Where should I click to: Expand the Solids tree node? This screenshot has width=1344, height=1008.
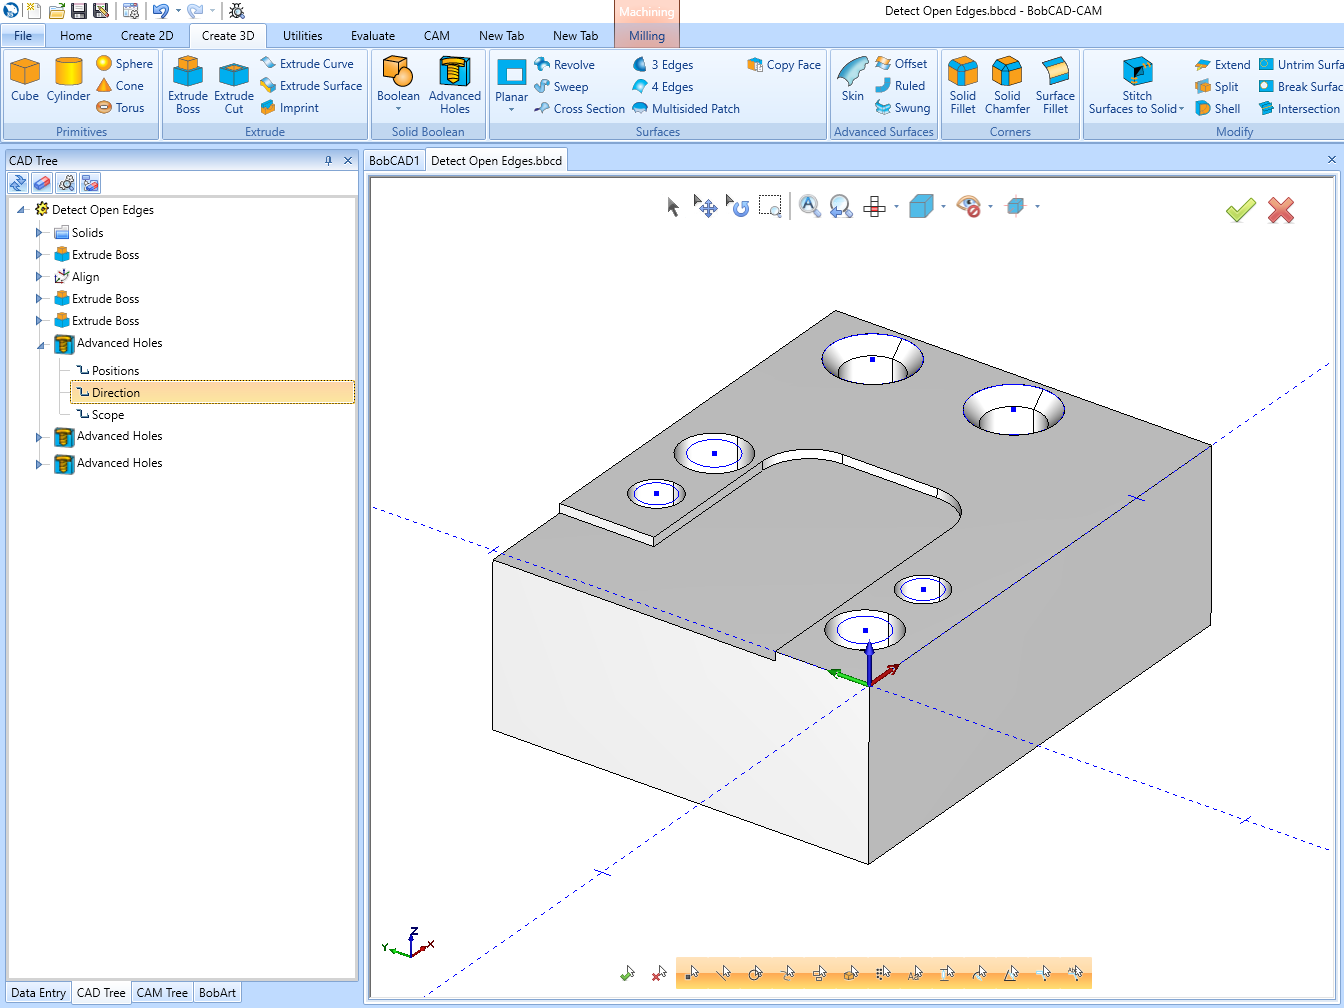click(x=39, y=232)
